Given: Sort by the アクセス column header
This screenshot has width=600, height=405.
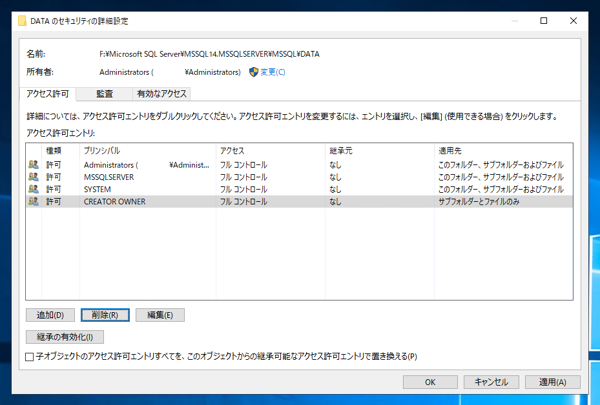Looking at the screenshot, I should (x=271, y=151).
